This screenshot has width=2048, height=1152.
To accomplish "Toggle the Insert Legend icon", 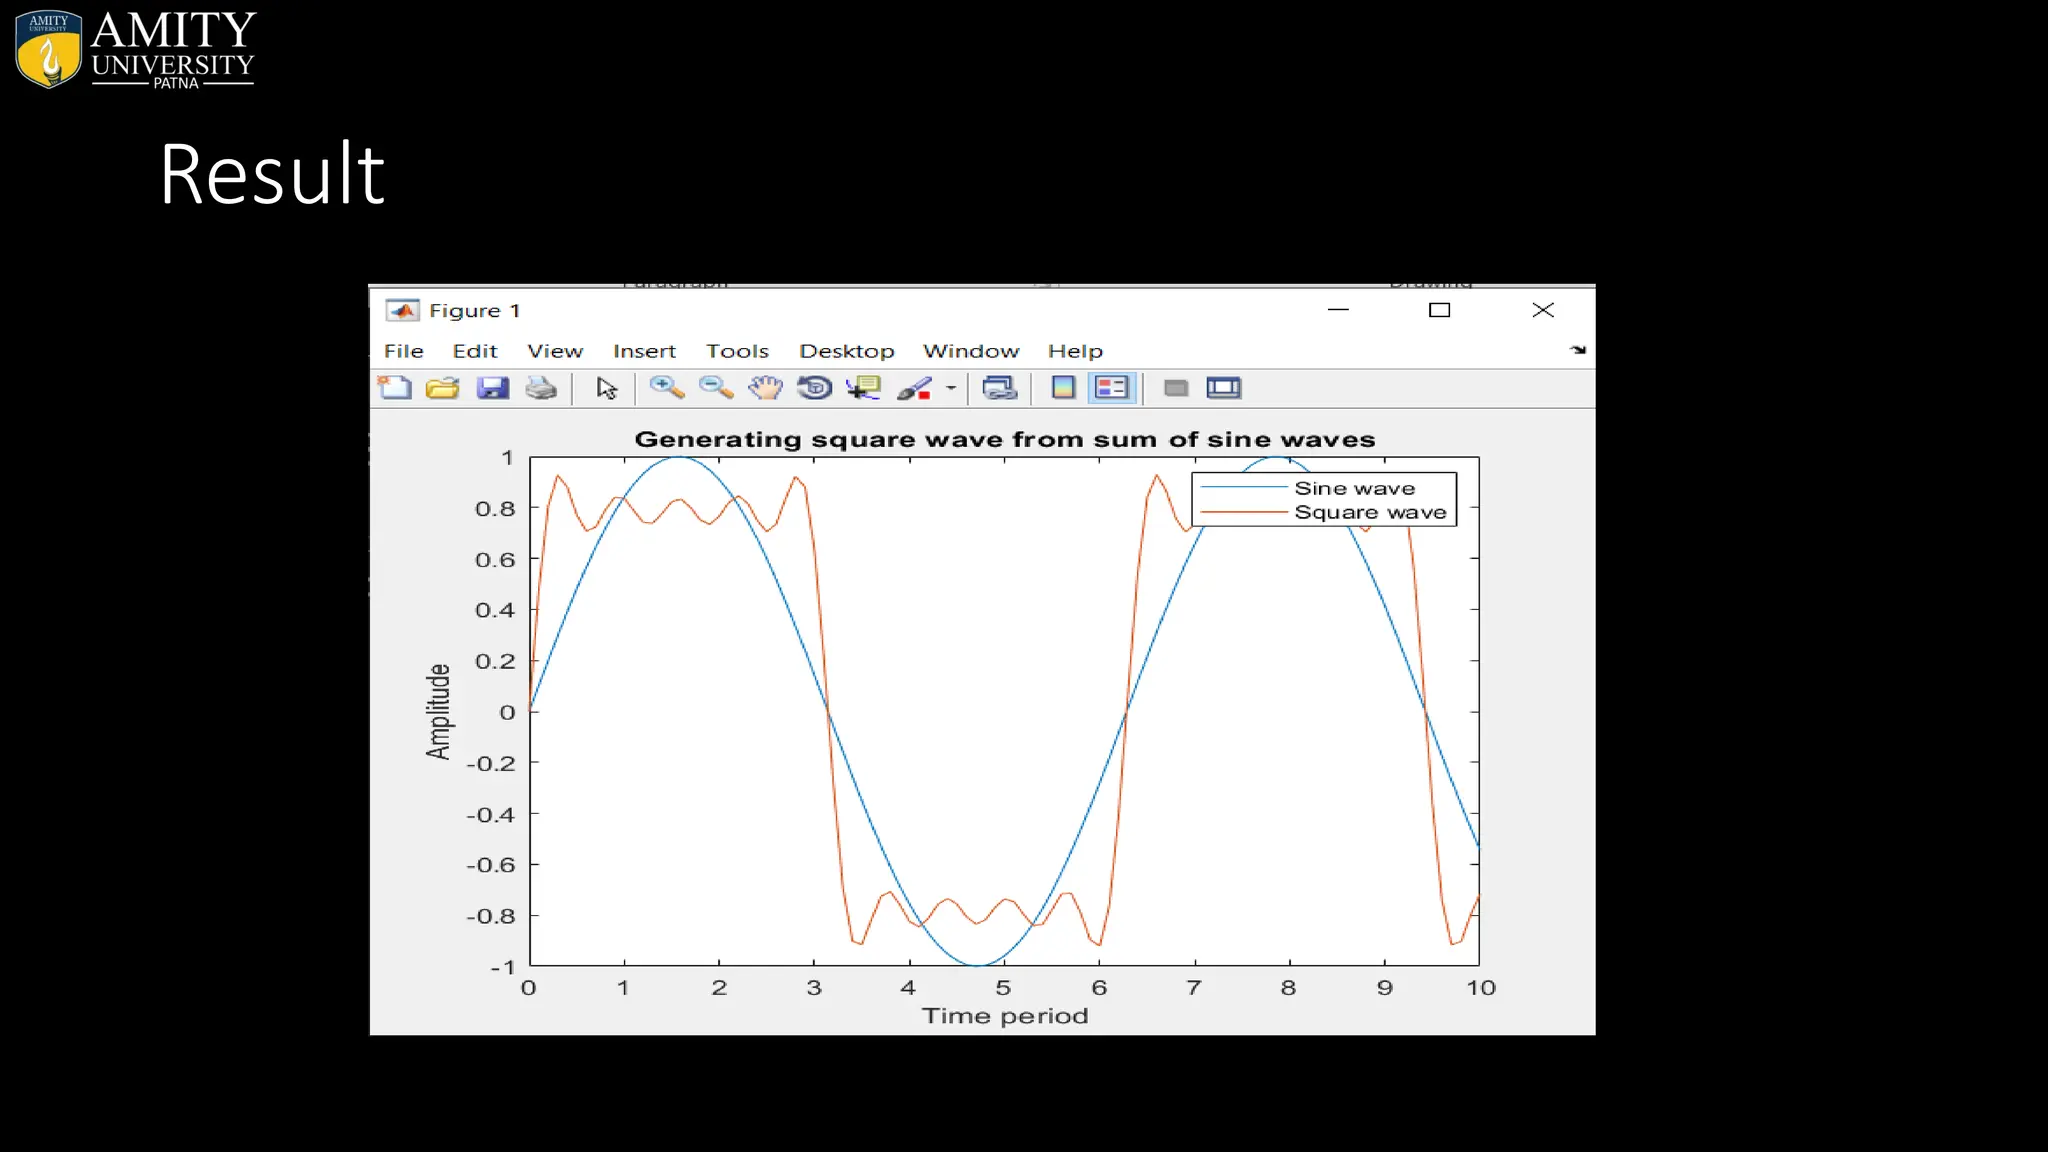I will coord(1112,388).
